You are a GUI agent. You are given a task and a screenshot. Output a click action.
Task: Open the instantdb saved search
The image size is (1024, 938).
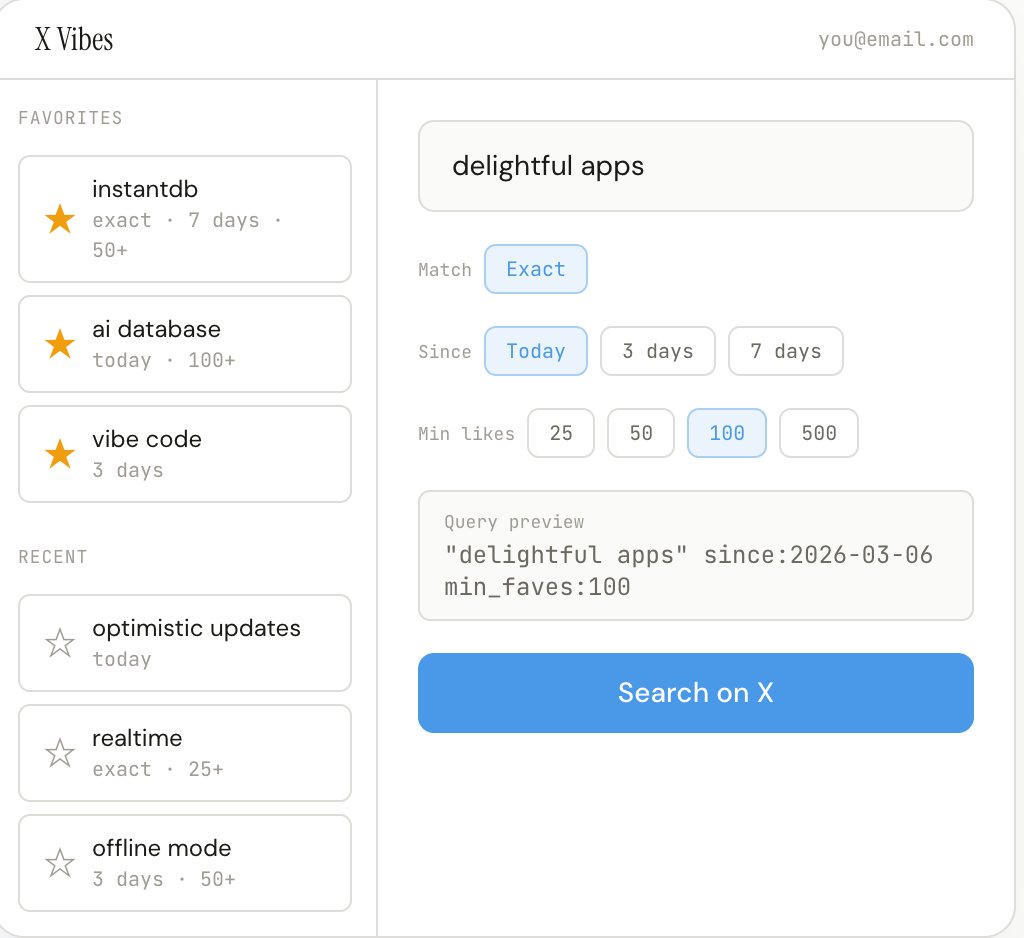click(185, 219)
